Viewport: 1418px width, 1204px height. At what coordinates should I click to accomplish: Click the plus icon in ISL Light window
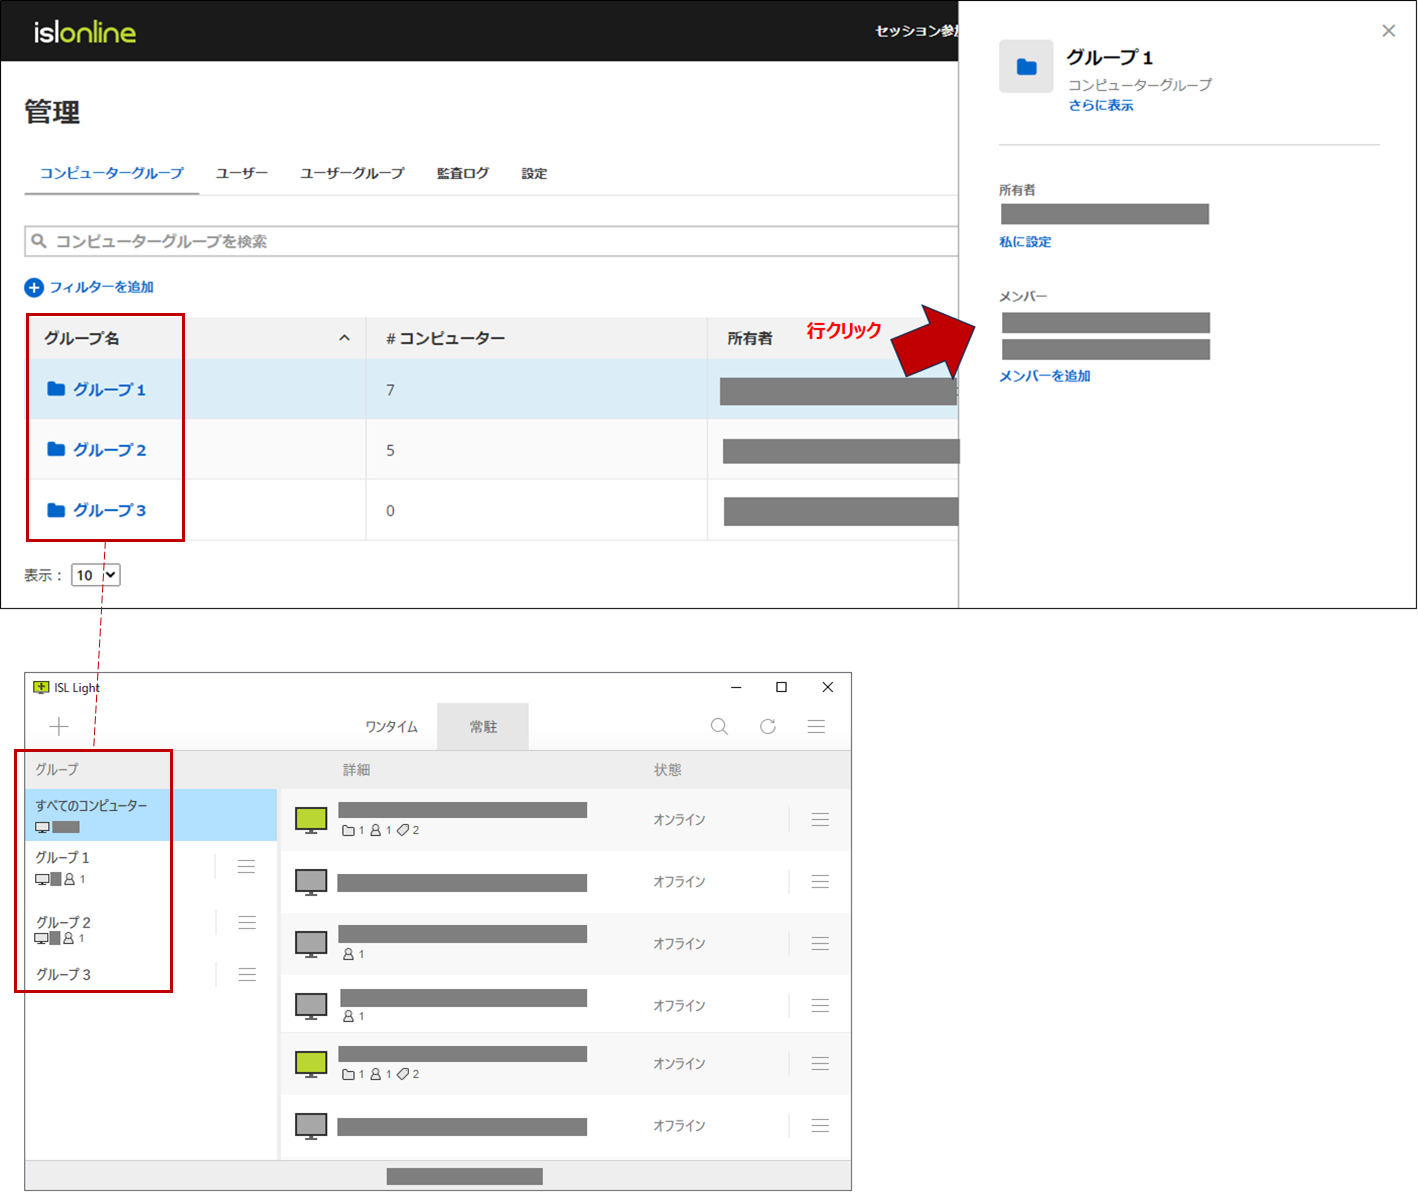[x=59, y=727]
